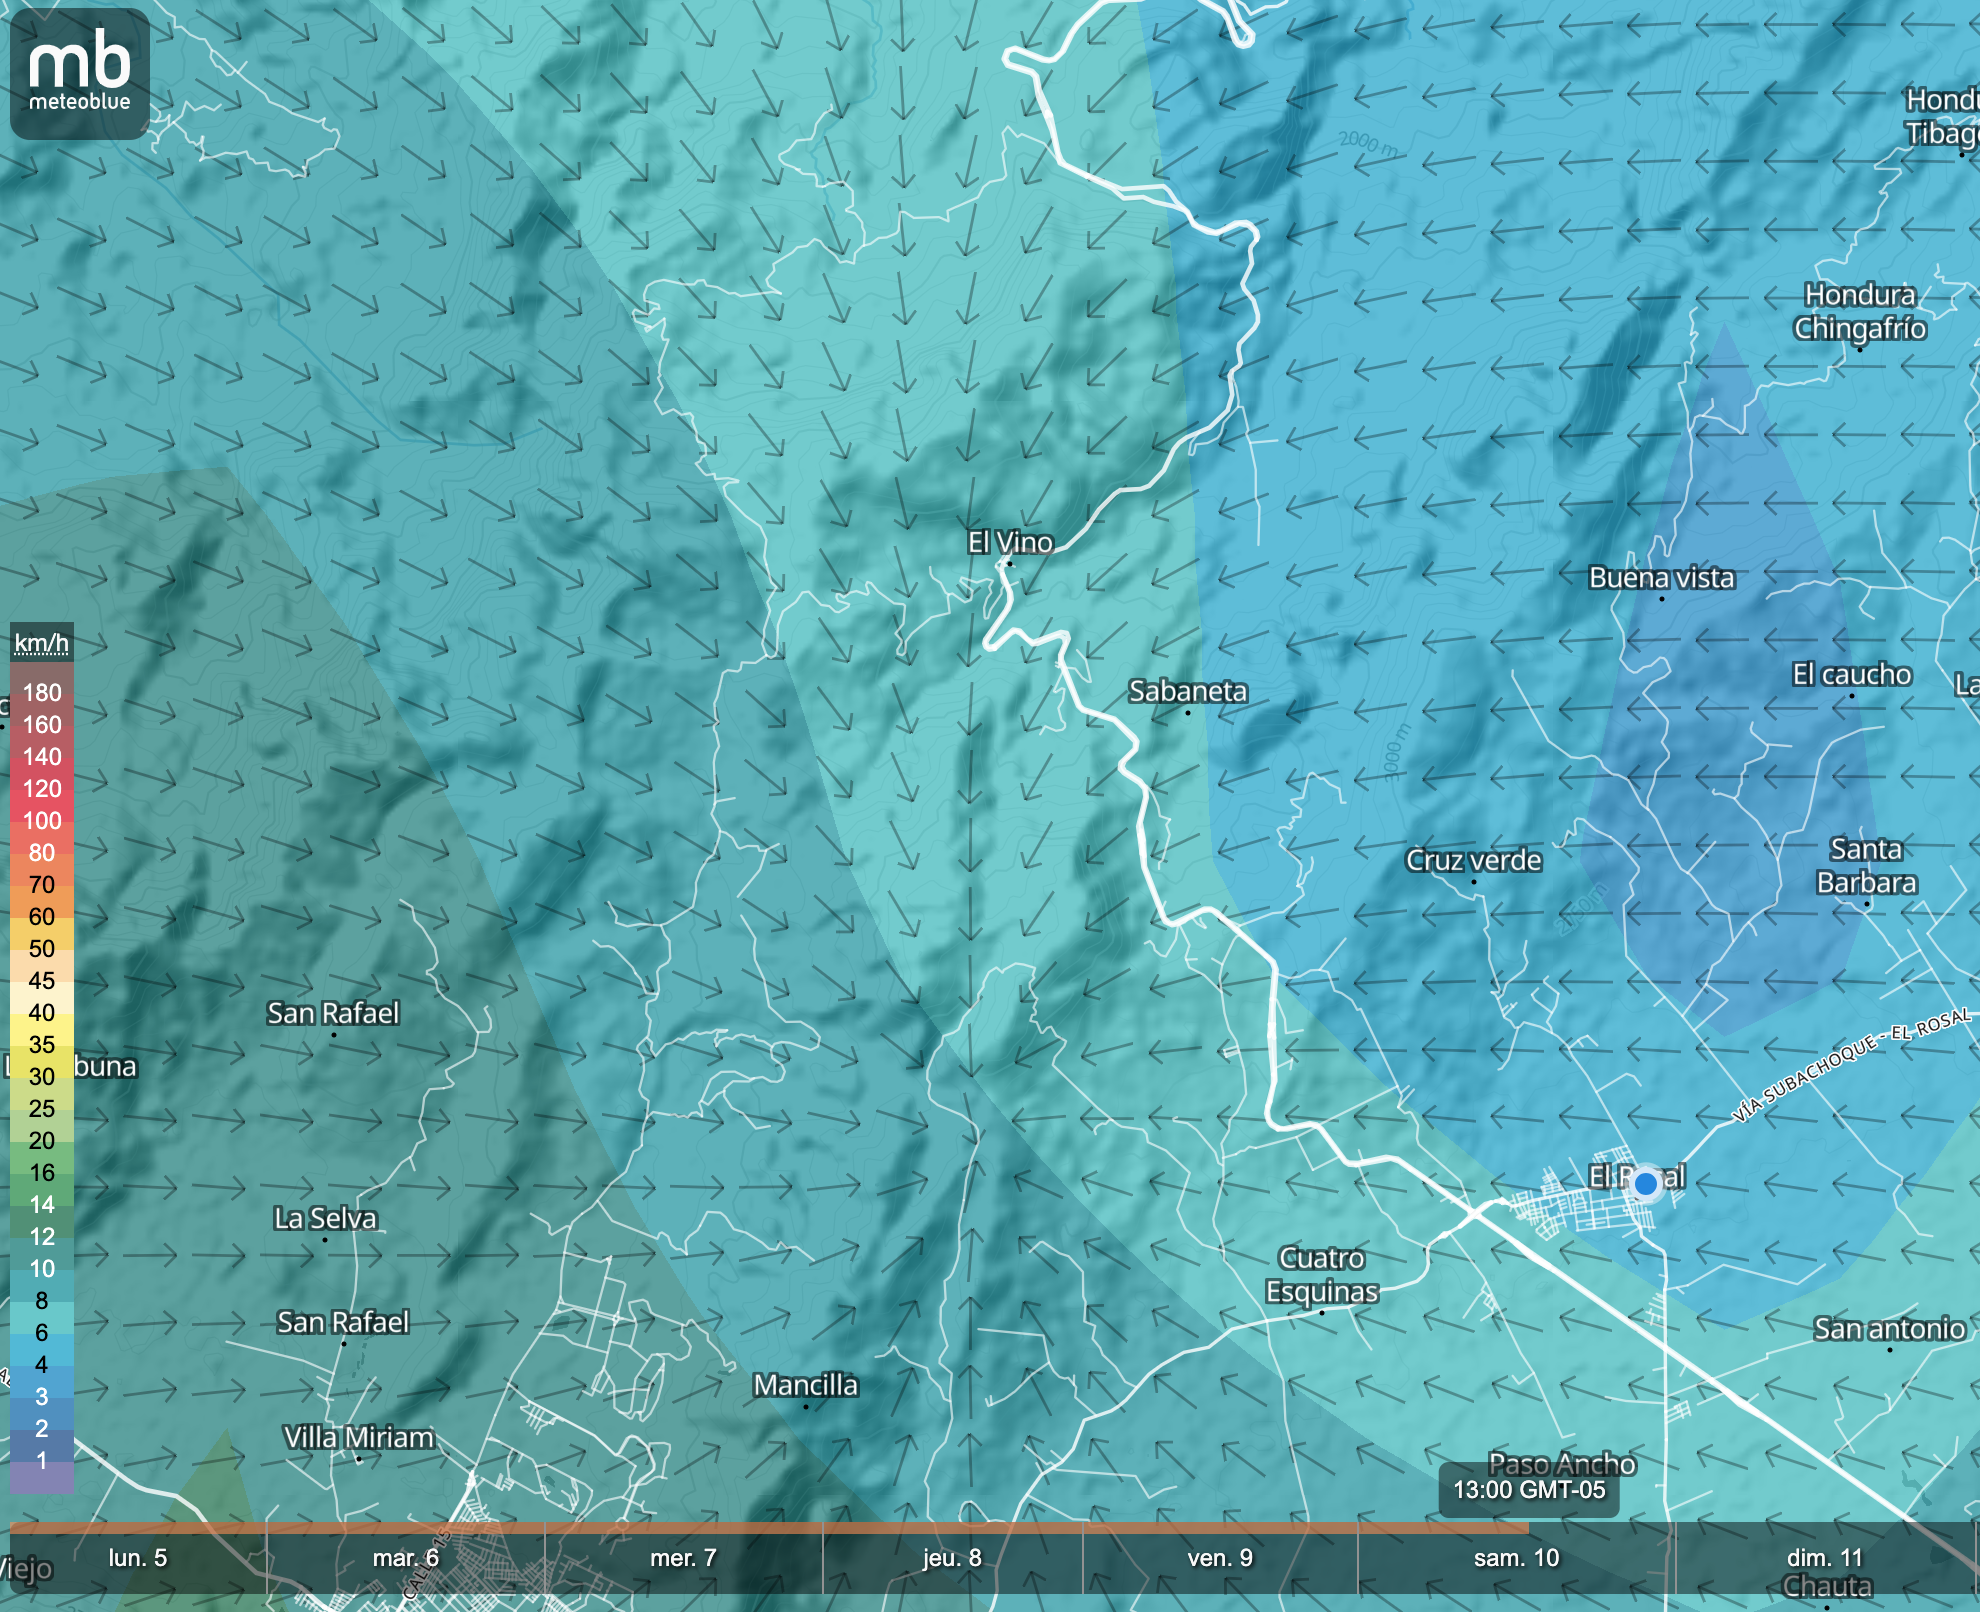The image size is (1980, 1612).
Task: Select mar. 6 on the timeline
Action: (405, 1558)
